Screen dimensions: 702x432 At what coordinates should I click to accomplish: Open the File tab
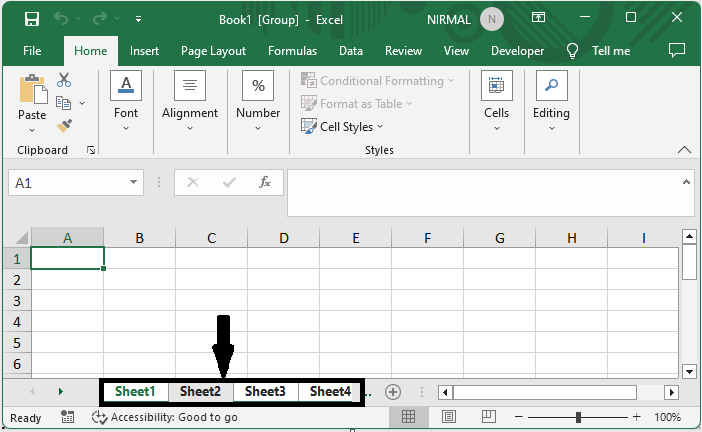[x=32, y=51]
